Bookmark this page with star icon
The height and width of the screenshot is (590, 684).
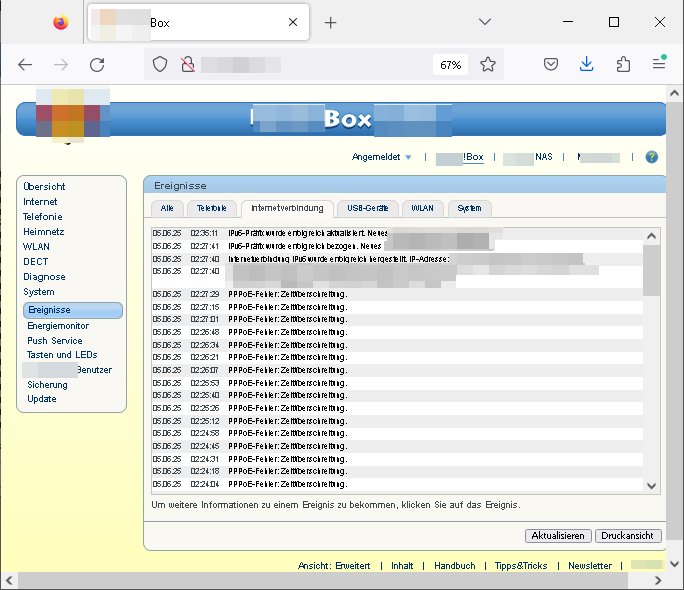(x=488, y=64)
